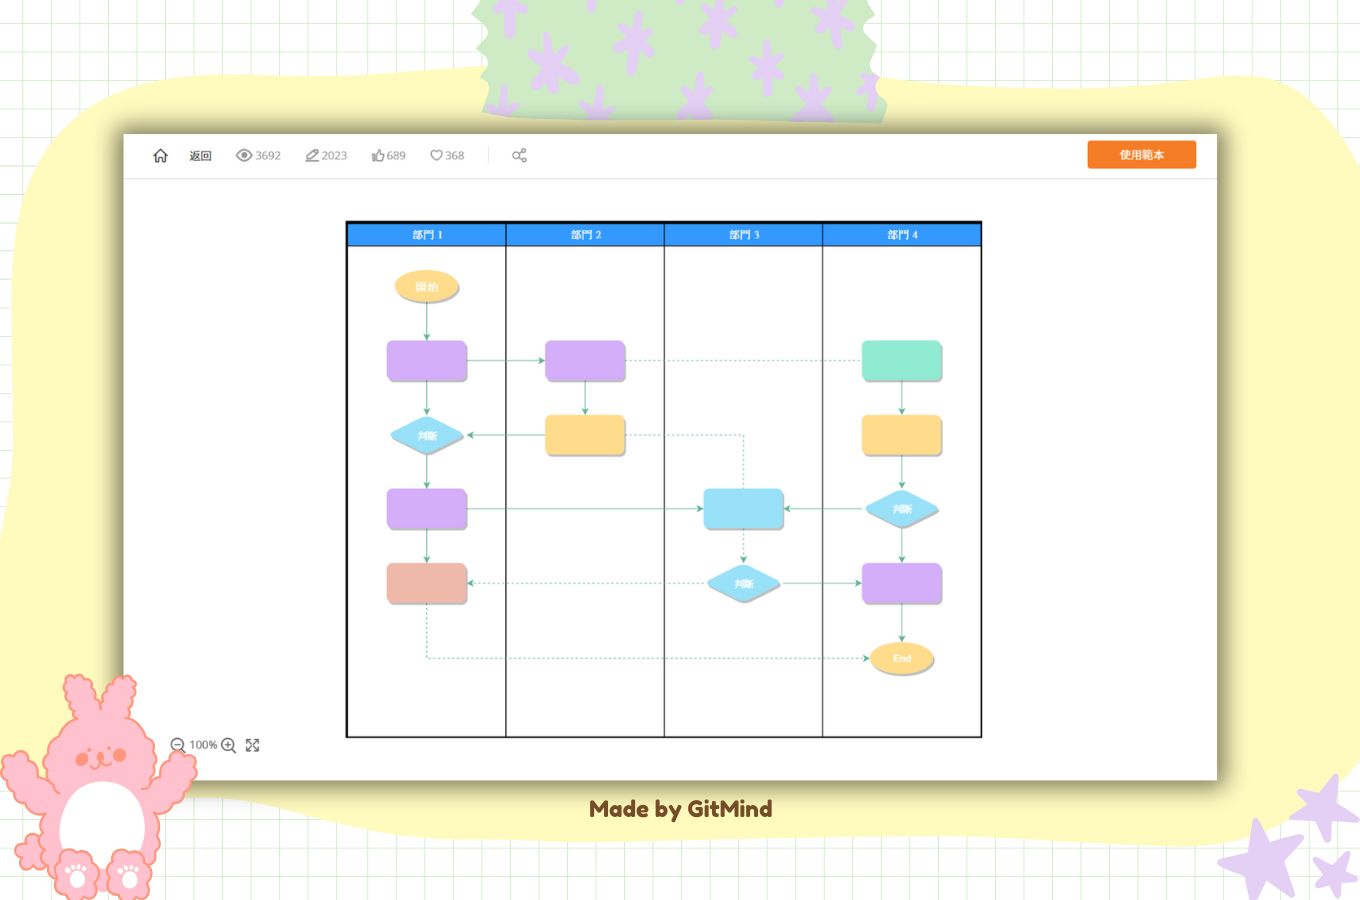This screenshot has height=900, width=1360.
Task: Select the purple rectangle below 開始 node
Action: pyautogui.click(x=427, y=361)
